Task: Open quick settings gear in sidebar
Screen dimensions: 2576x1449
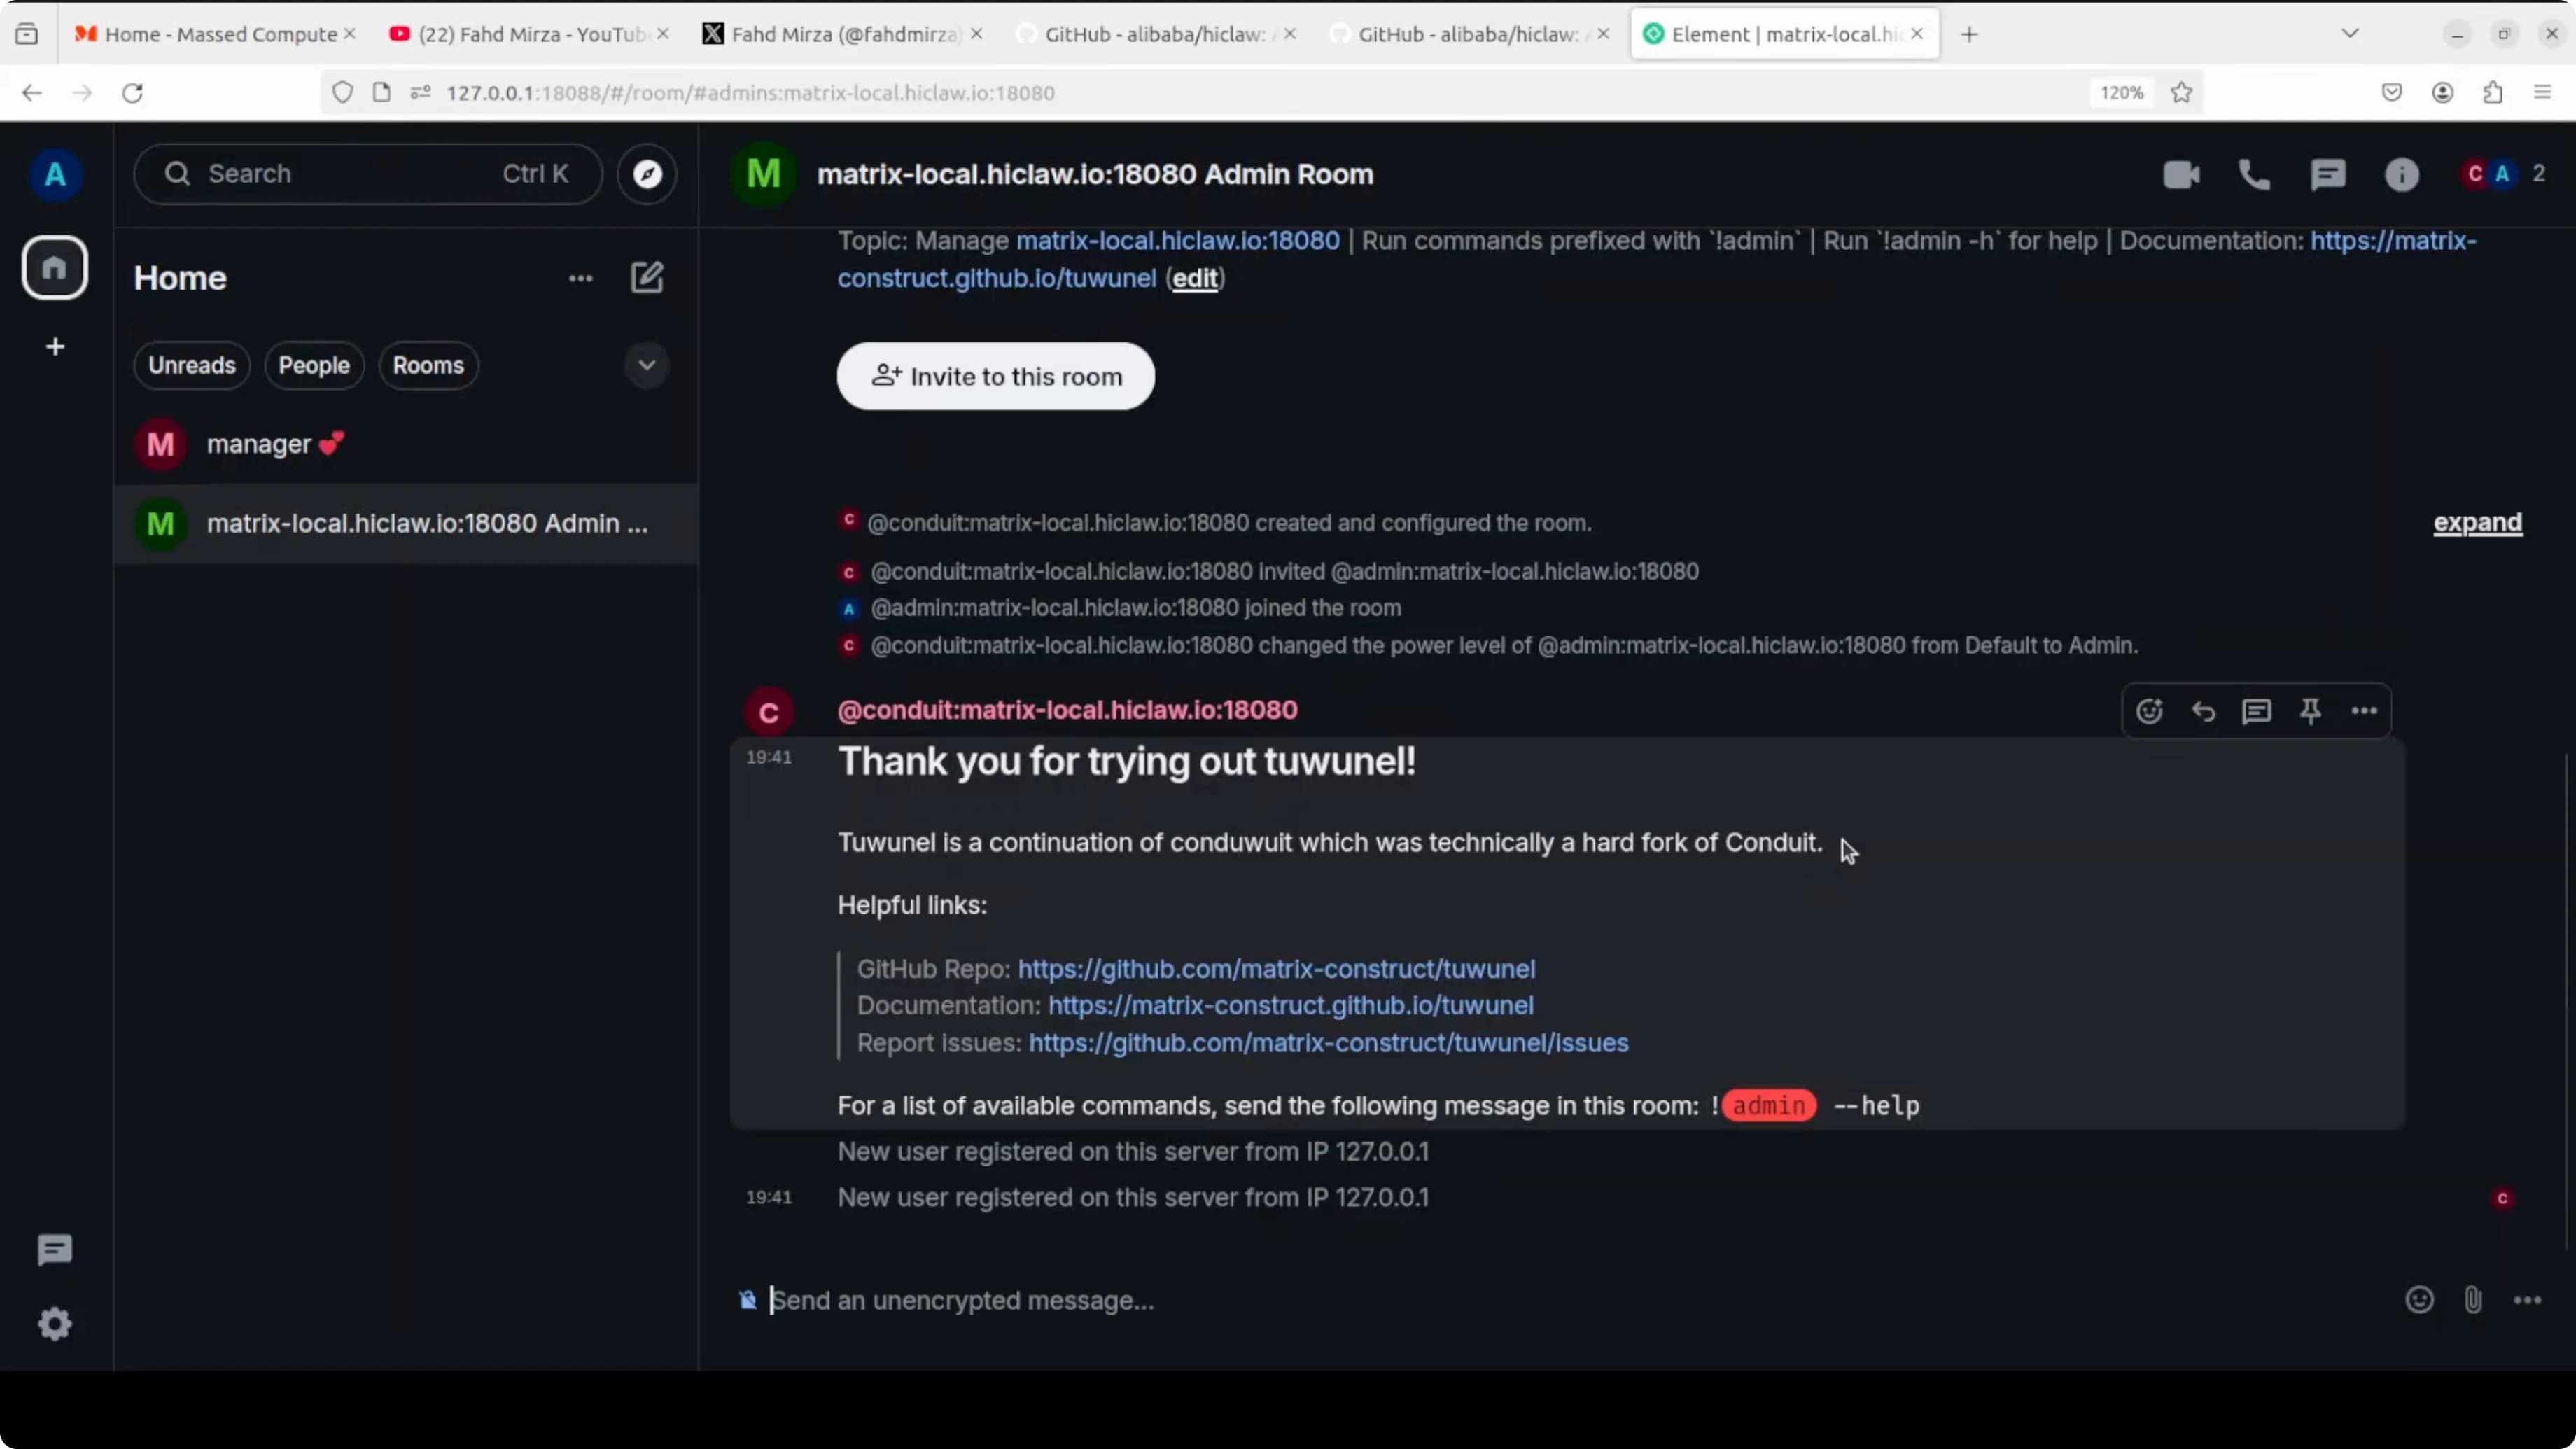Action: coord(55,1324)
